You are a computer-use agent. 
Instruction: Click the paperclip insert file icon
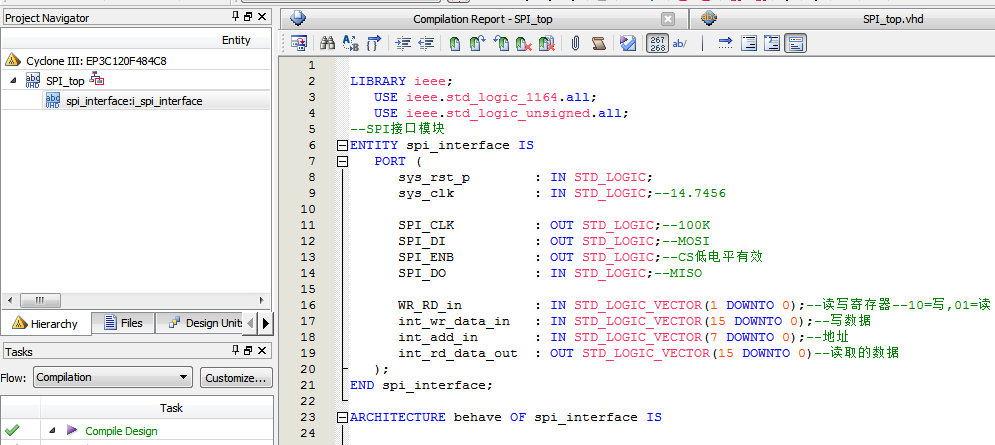click(575, 43)
